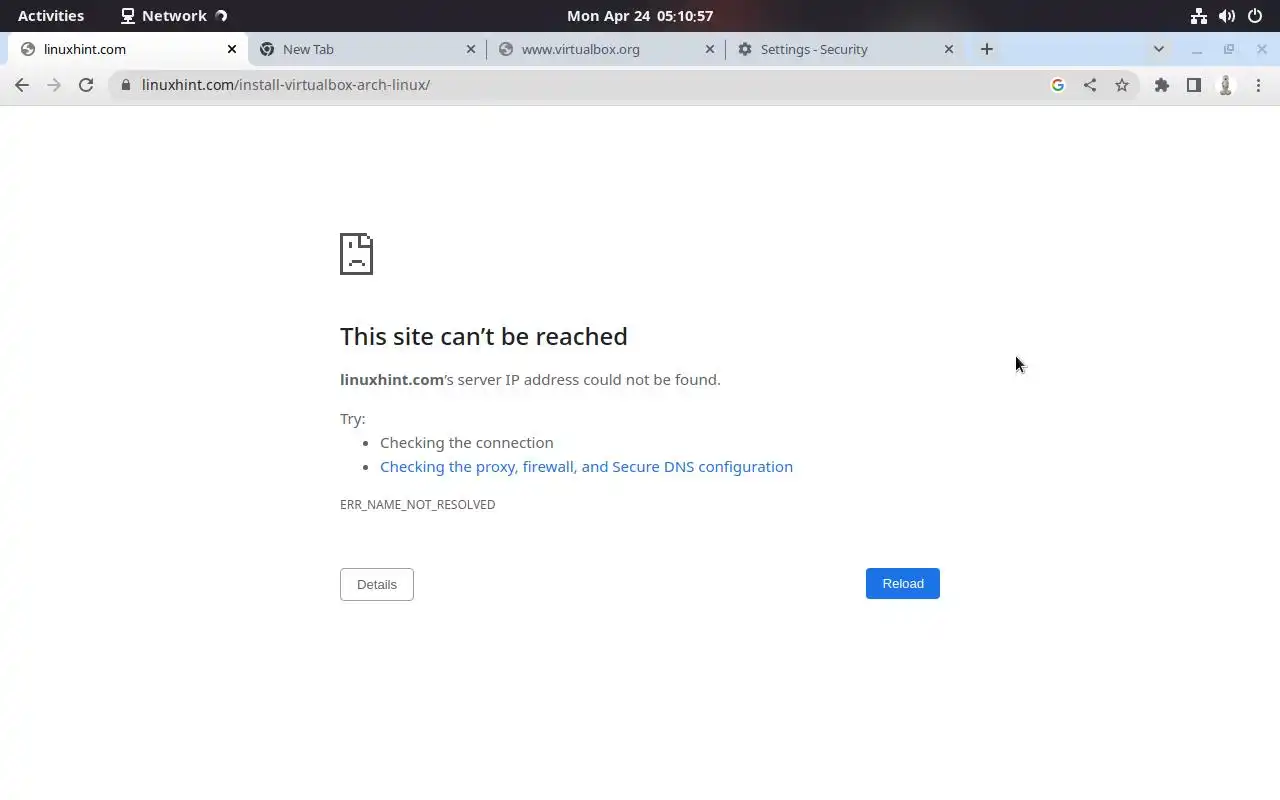The image size is (1280, 800).
Task: Minimize the browser window
Action: coord(1197,49)
